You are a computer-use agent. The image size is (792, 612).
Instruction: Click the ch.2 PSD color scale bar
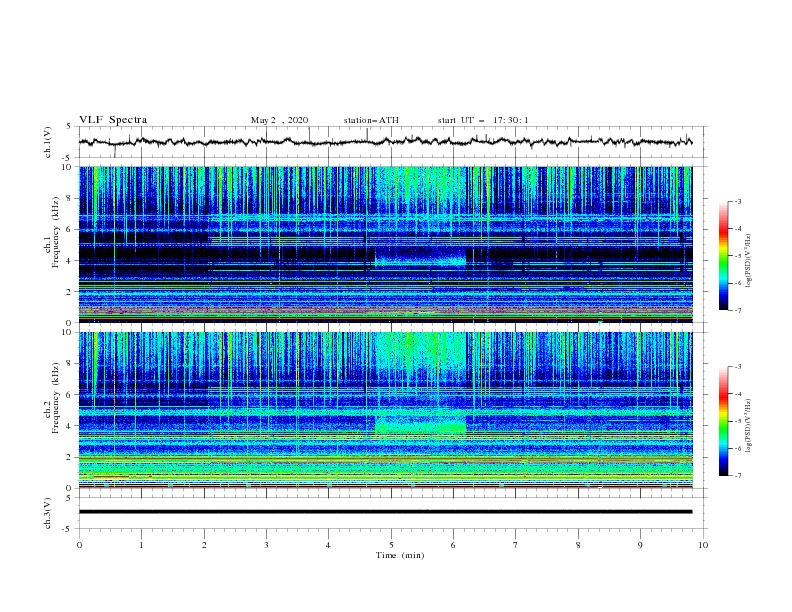tap(724, 421)
